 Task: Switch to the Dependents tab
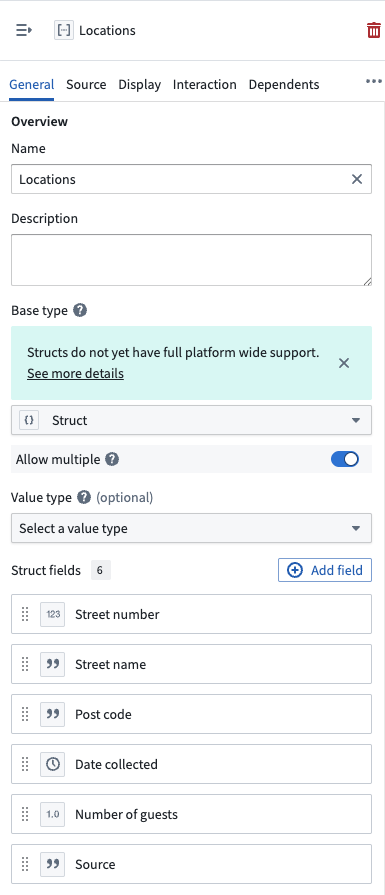click(x=284, y=84)
